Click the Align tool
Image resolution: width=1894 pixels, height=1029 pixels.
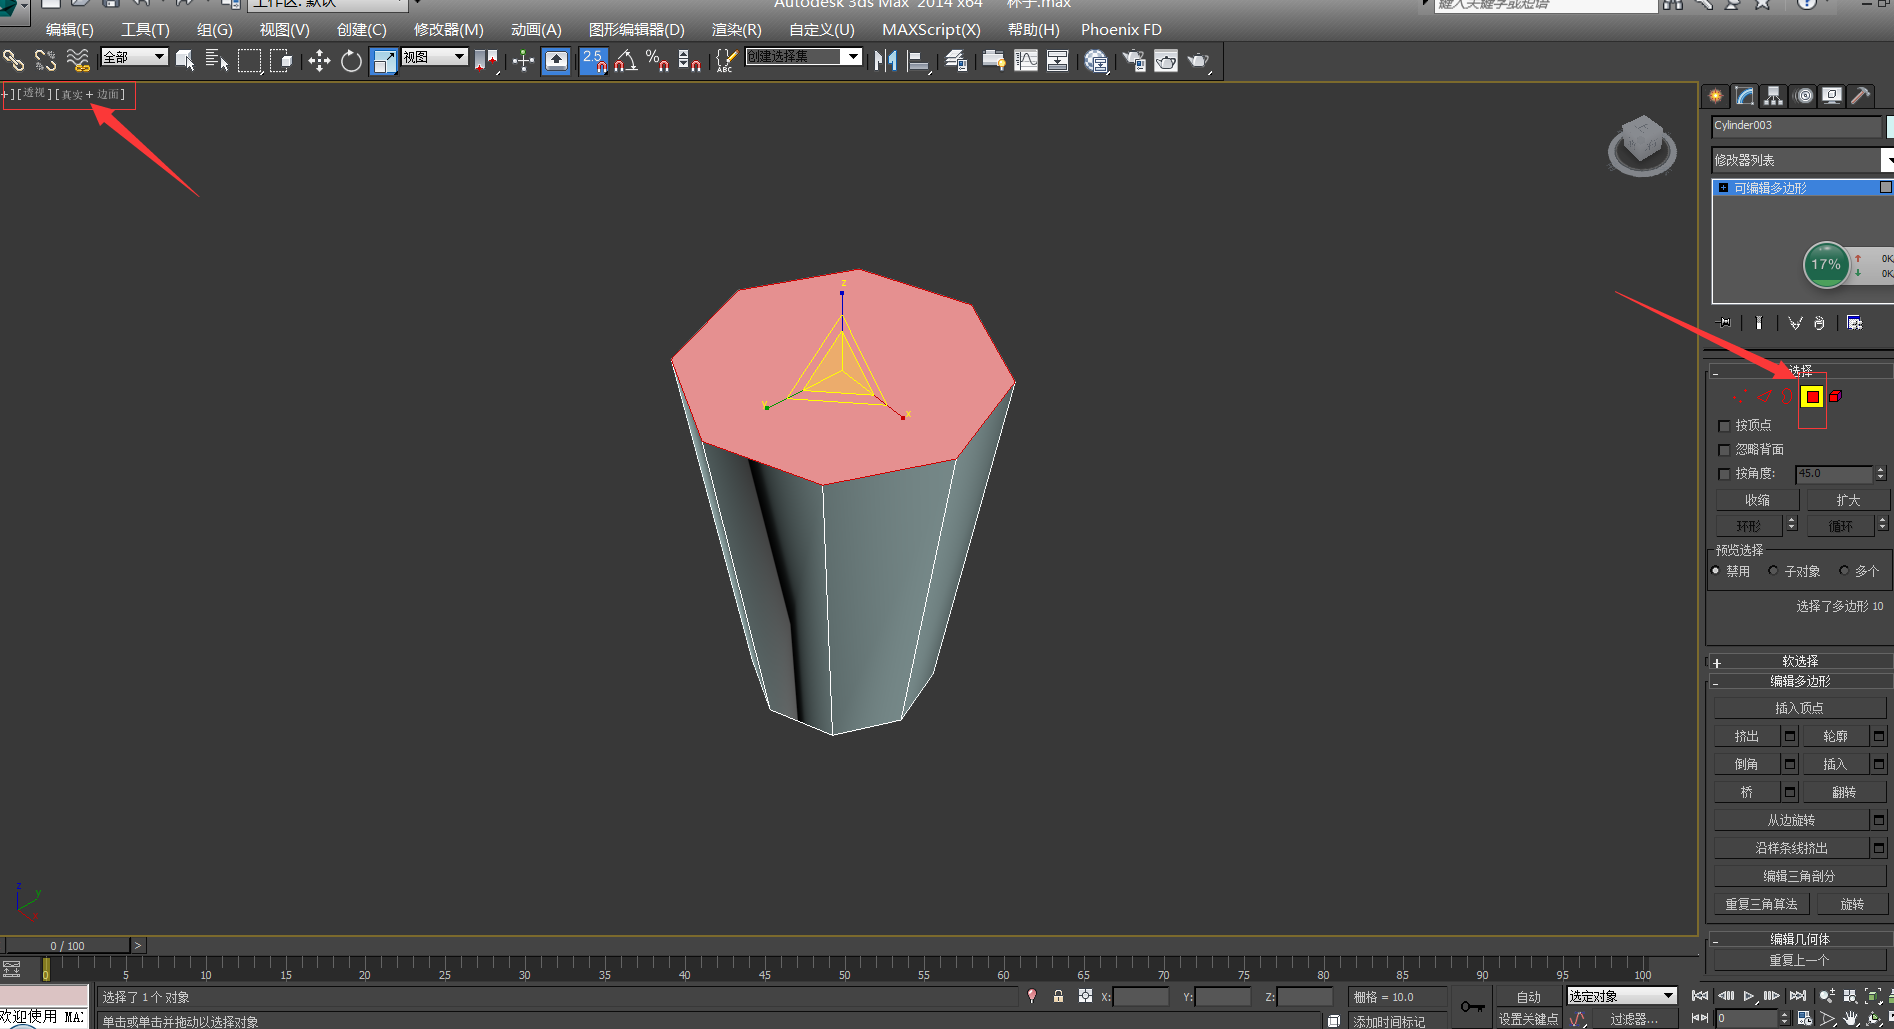918,61
